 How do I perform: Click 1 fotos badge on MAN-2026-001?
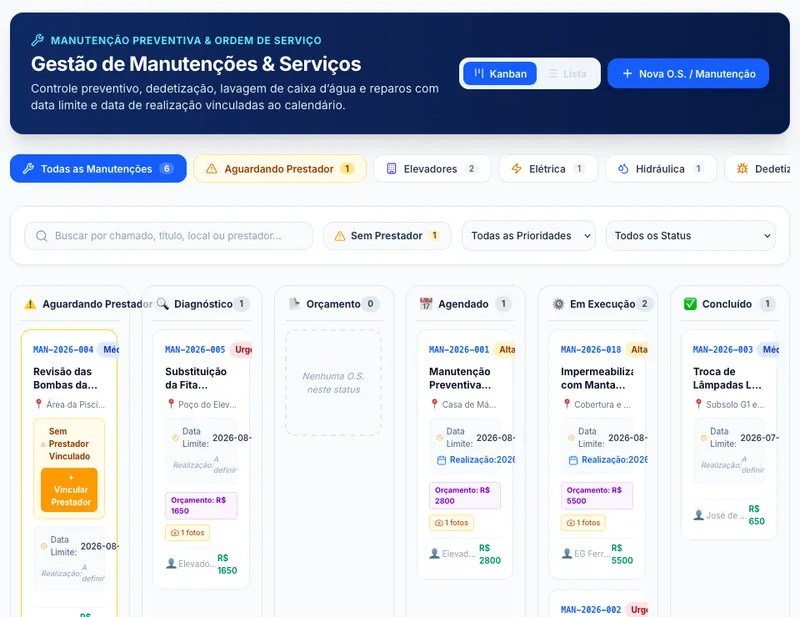tap(452, 522)
